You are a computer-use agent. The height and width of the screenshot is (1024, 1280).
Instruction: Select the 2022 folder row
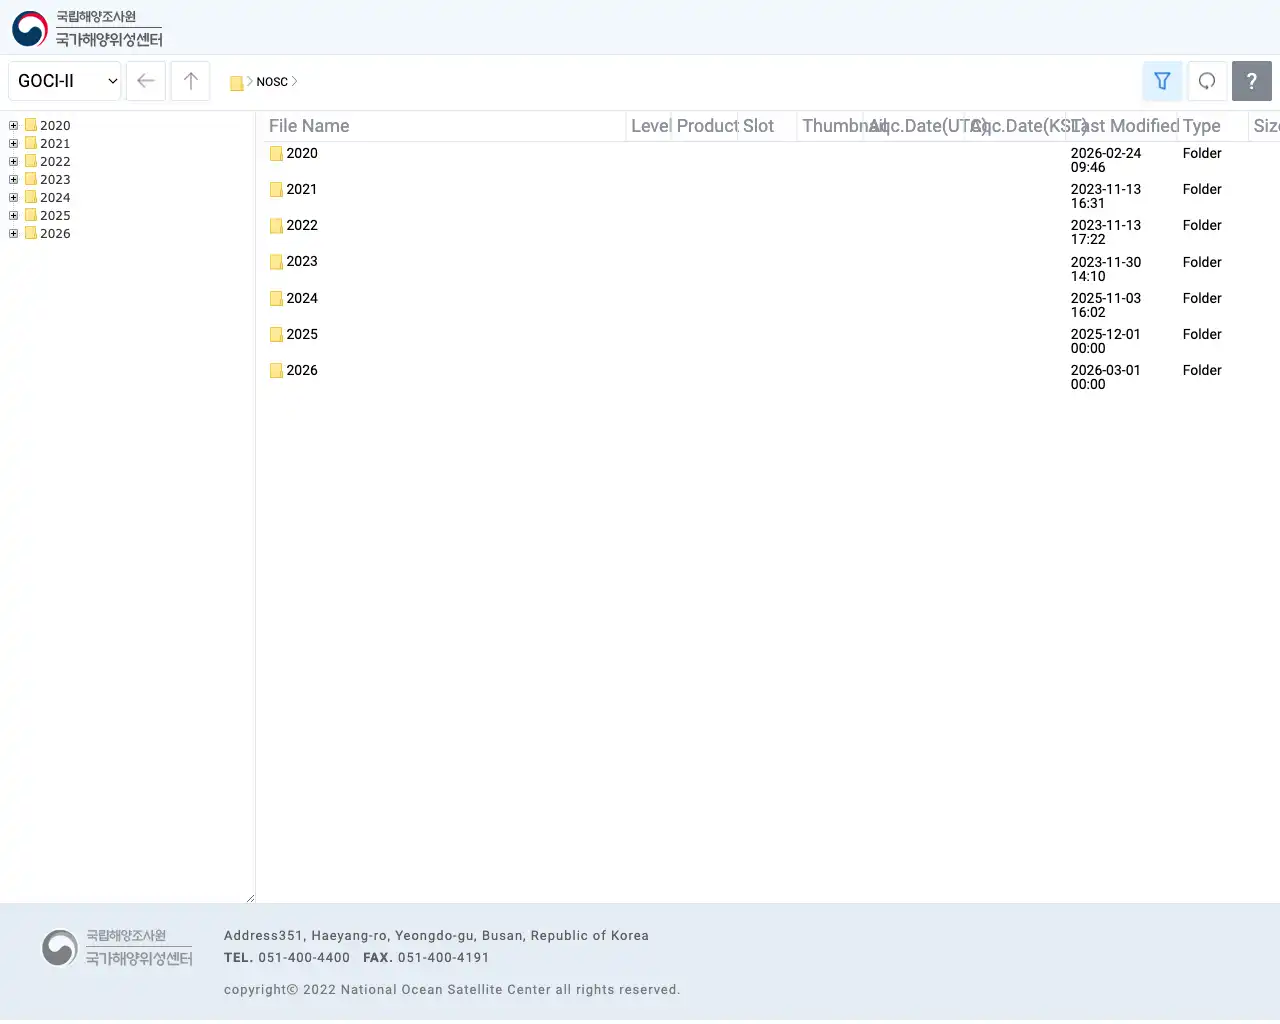click(x=302, y=225)
